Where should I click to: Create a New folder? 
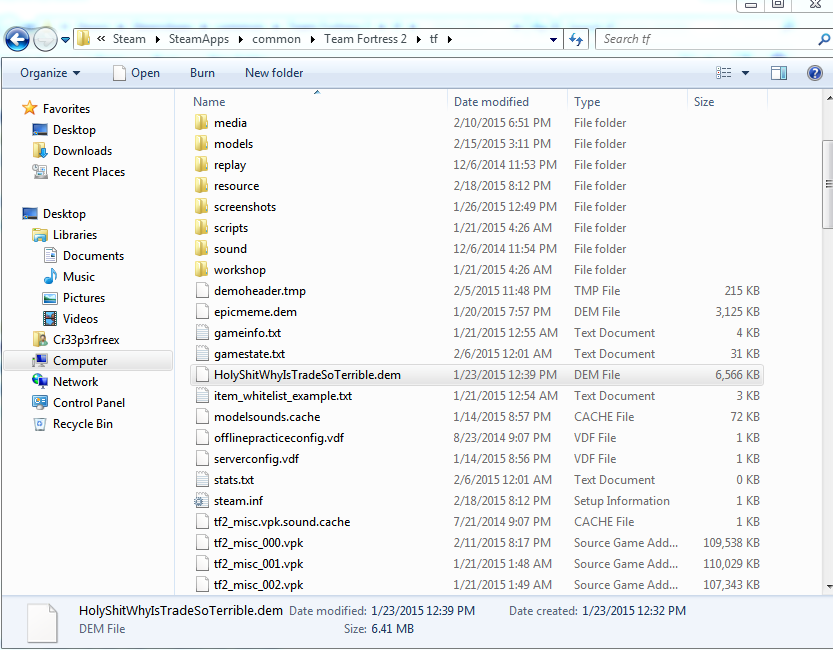click(274, 73)
